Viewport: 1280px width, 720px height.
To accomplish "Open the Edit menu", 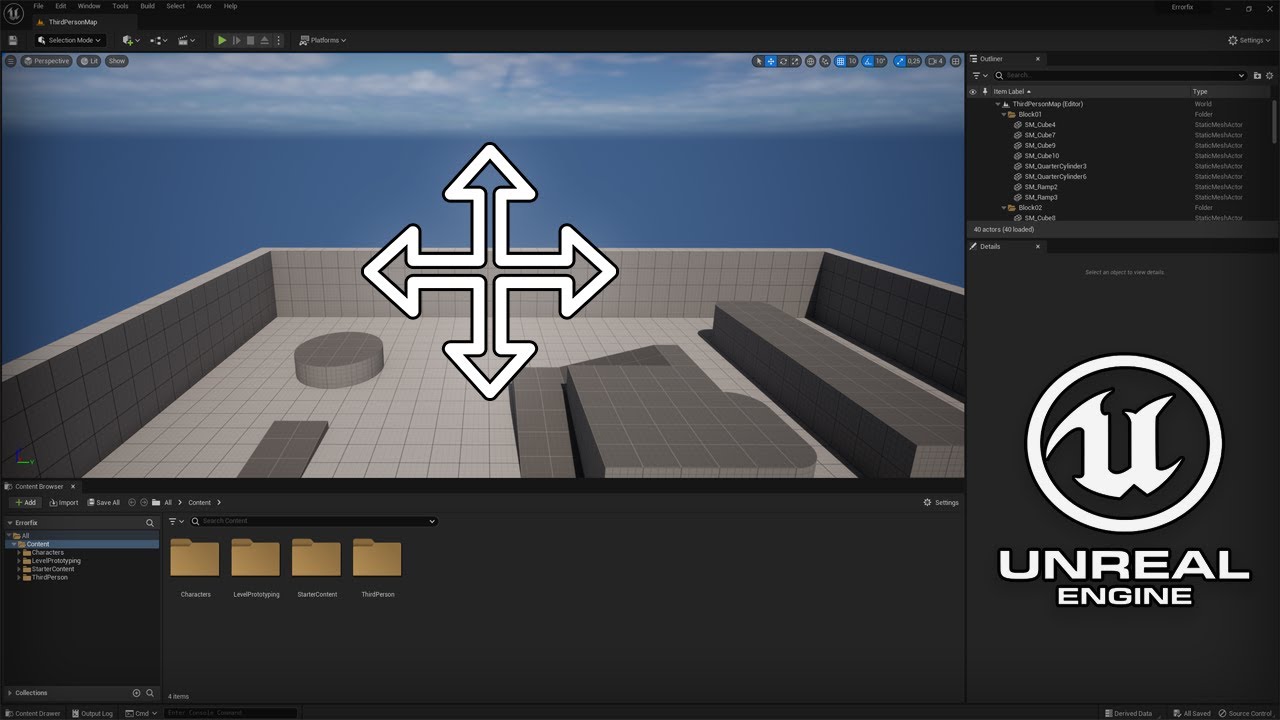I will (x=61, y=6).
